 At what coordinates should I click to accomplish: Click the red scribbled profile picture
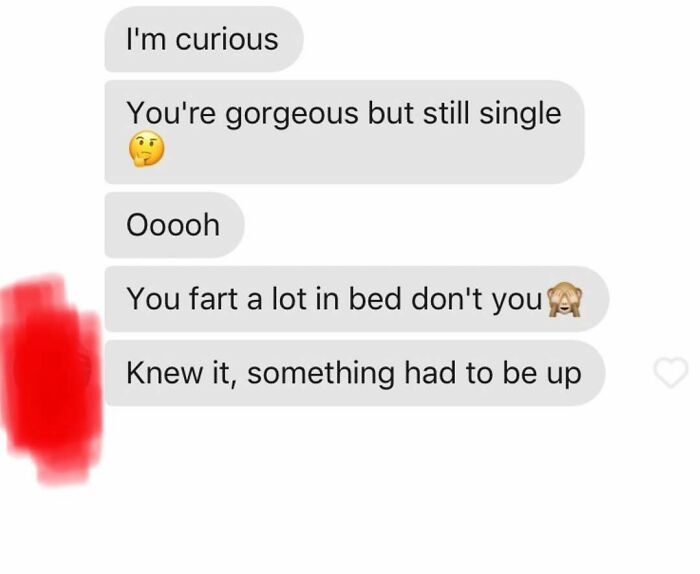click(x=51, y=379)
